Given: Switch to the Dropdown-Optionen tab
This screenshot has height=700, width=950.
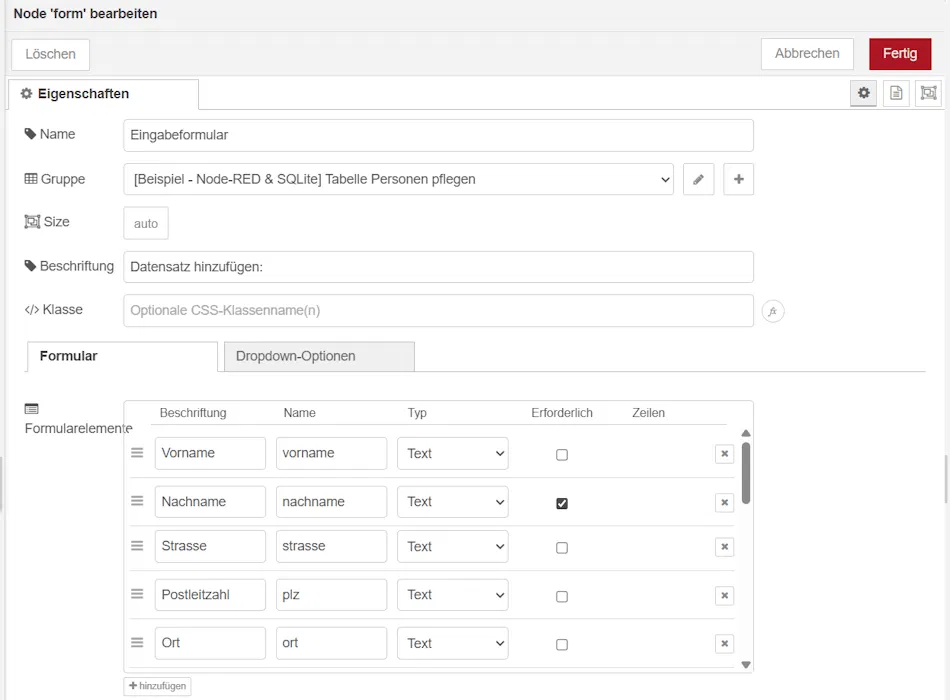Looking at the screenshot, I should 317,356.
